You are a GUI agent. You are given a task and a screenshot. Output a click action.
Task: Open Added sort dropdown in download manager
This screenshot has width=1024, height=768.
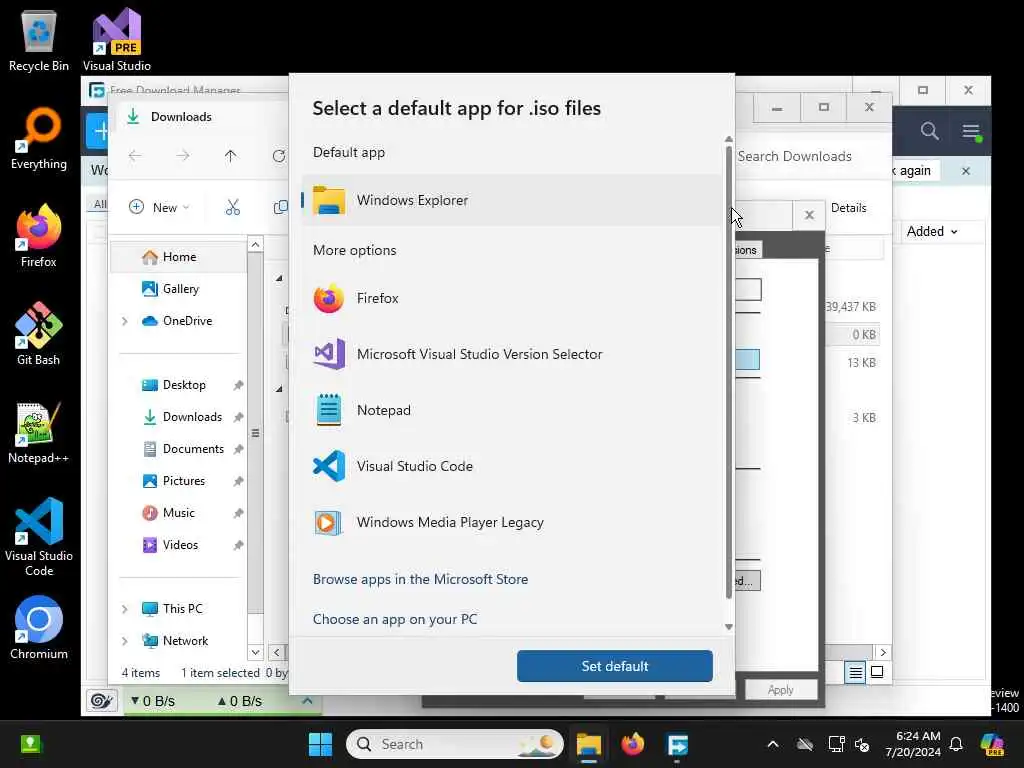(x=932, y=231)
